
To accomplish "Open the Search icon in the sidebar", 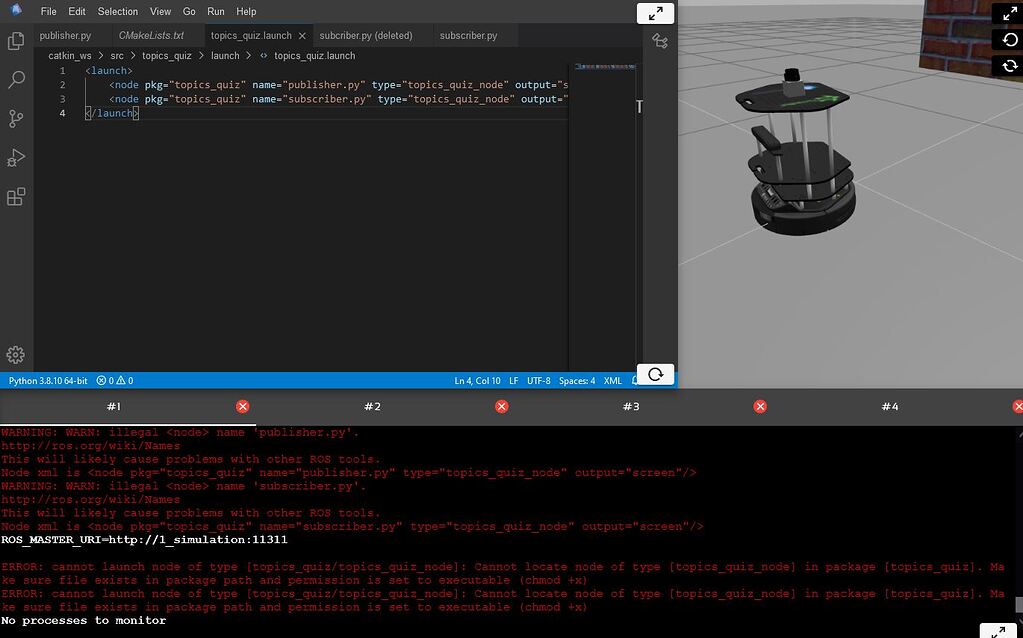I will [16, 80].
